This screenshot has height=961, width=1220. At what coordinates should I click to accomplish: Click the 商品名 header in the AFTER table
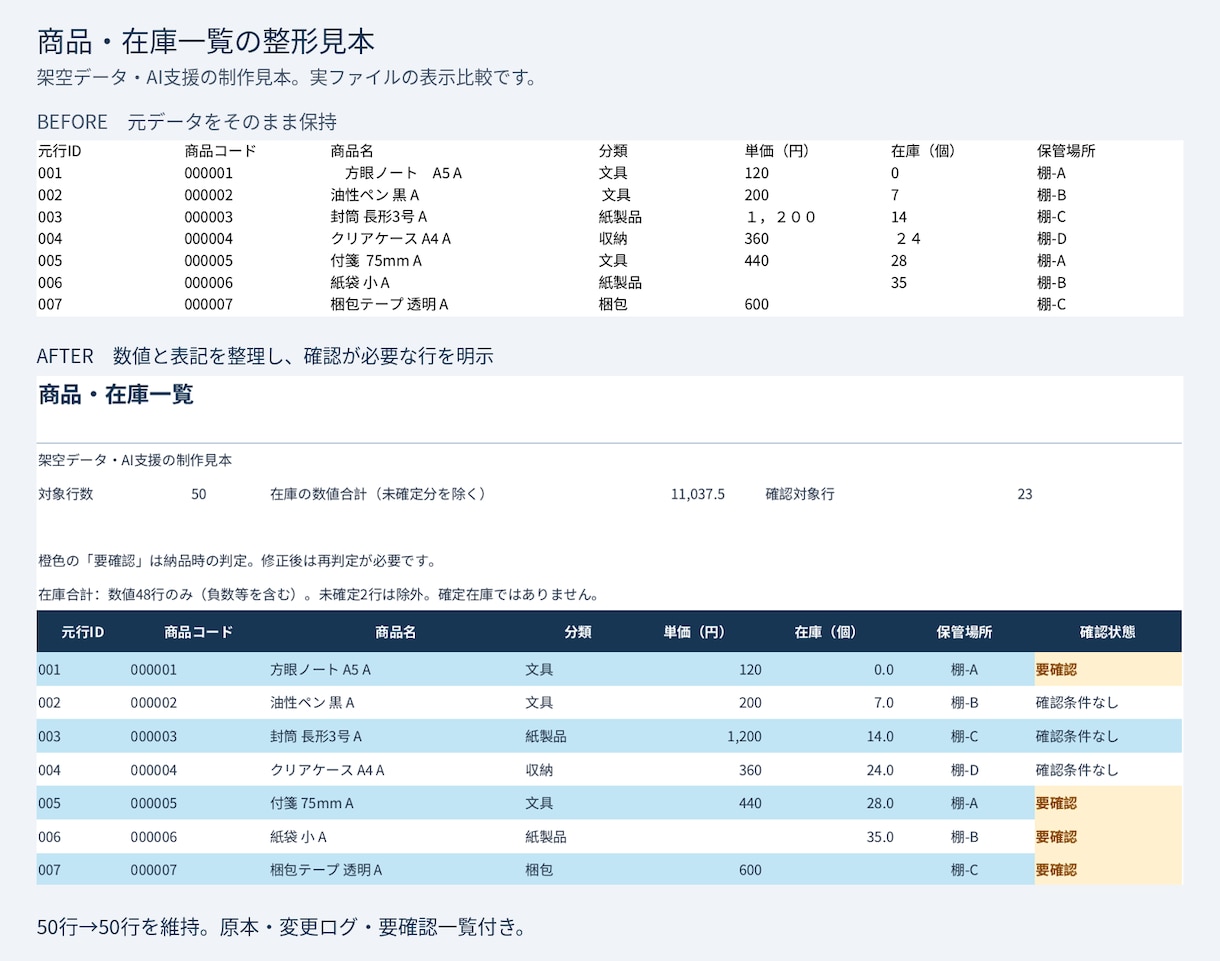coord(395,632)
